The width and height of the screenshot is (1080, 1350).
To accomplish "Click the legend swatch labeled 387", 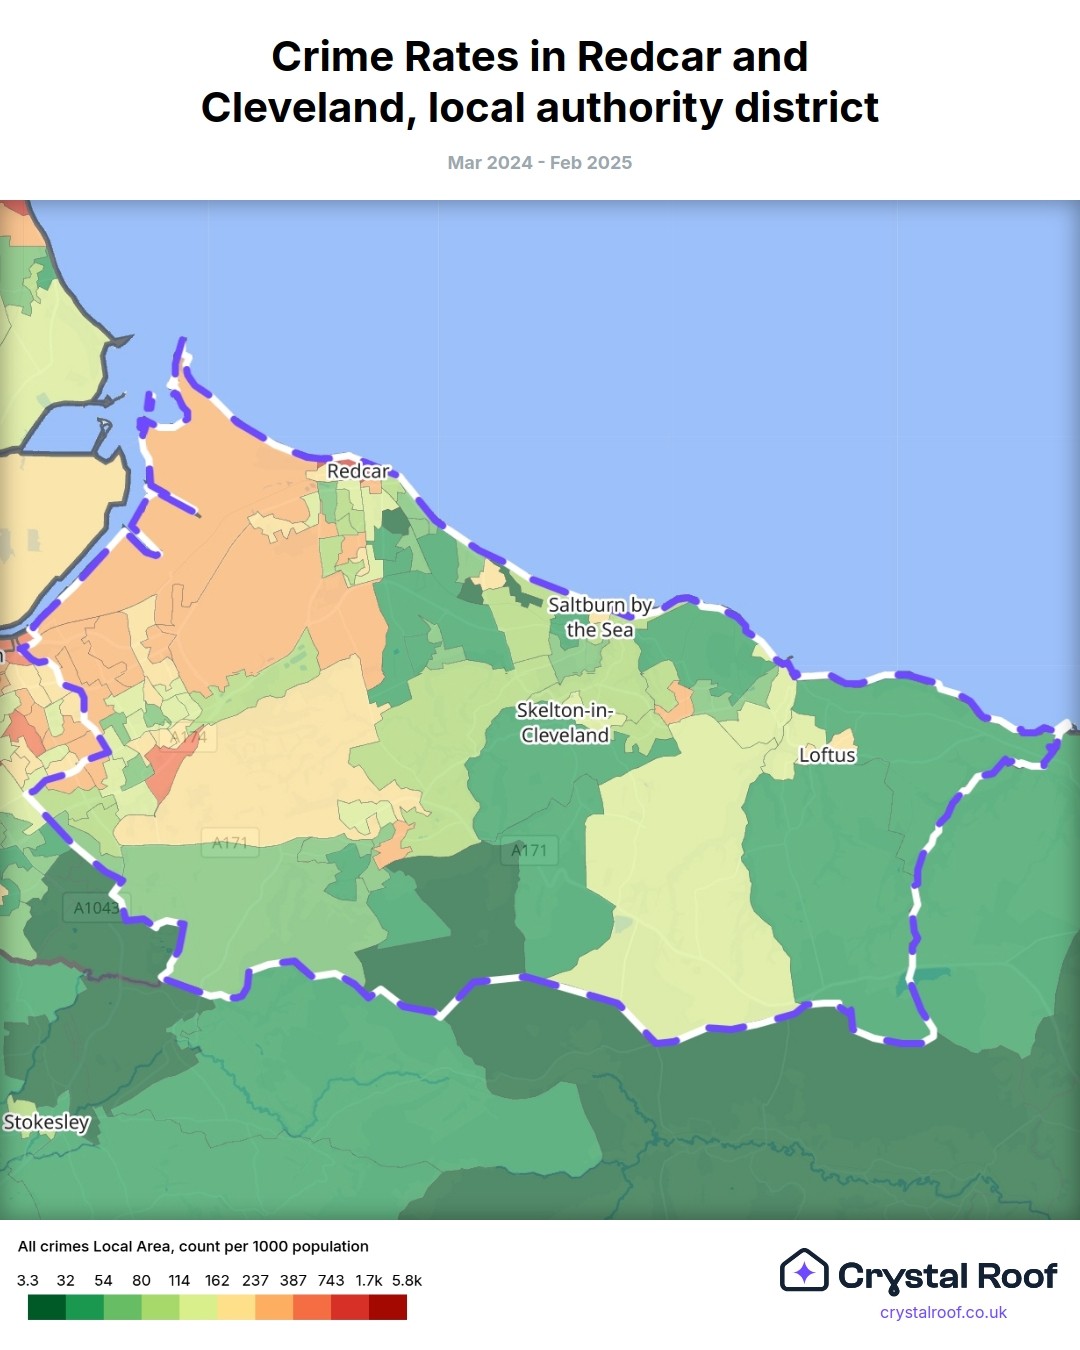I will click(312, 1307).
